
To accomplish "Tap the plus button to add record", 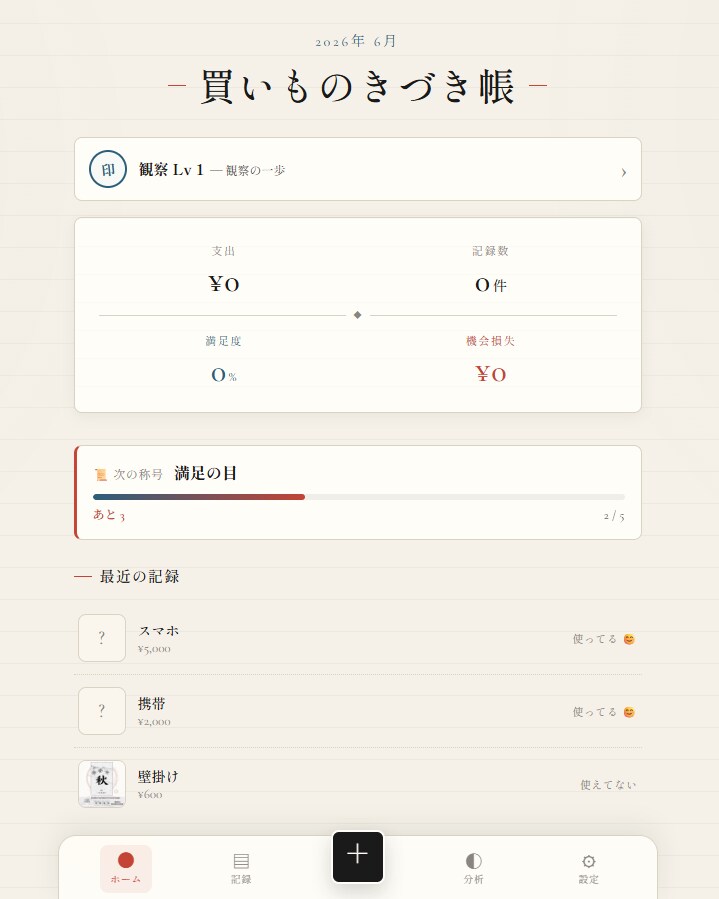I will [x=358, y=857].
